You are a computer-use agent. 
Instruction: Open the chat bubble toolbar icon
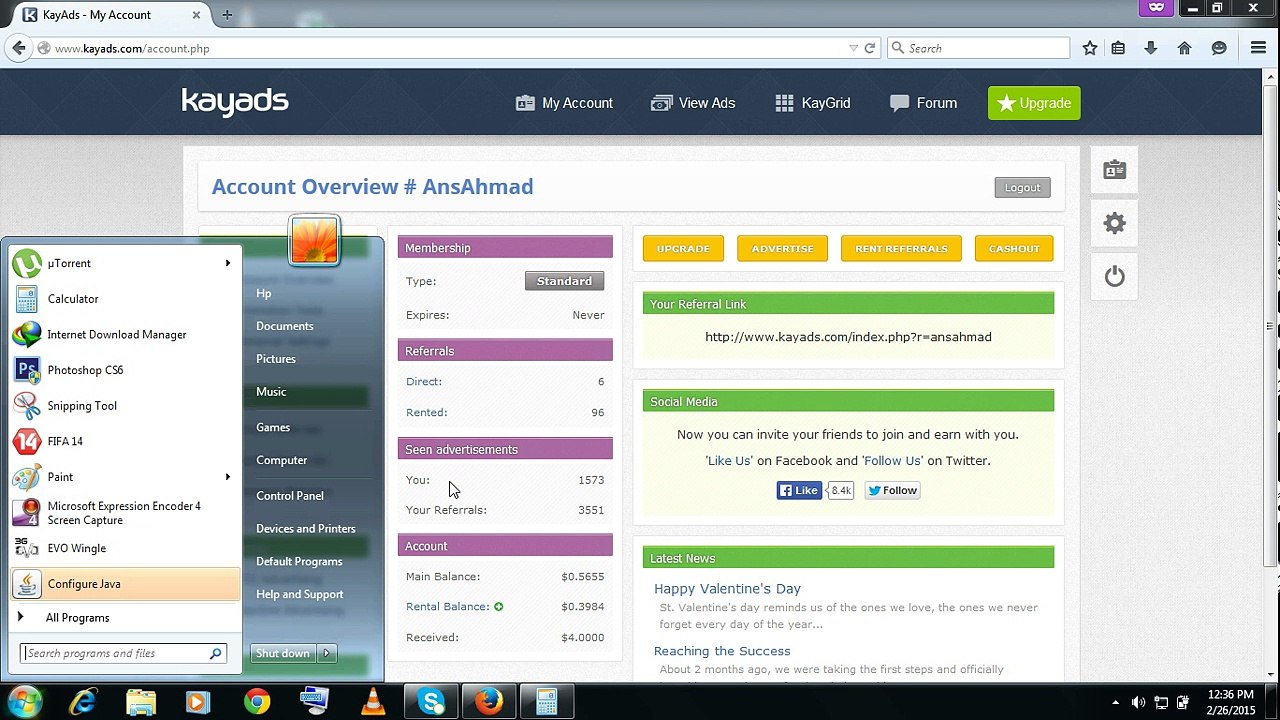1219,48
